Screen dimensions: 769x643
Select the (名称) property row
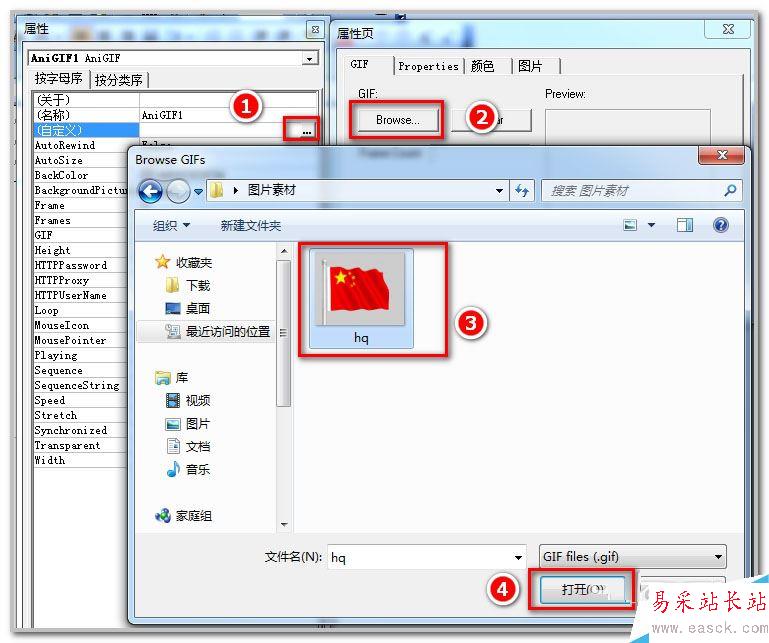177,115
